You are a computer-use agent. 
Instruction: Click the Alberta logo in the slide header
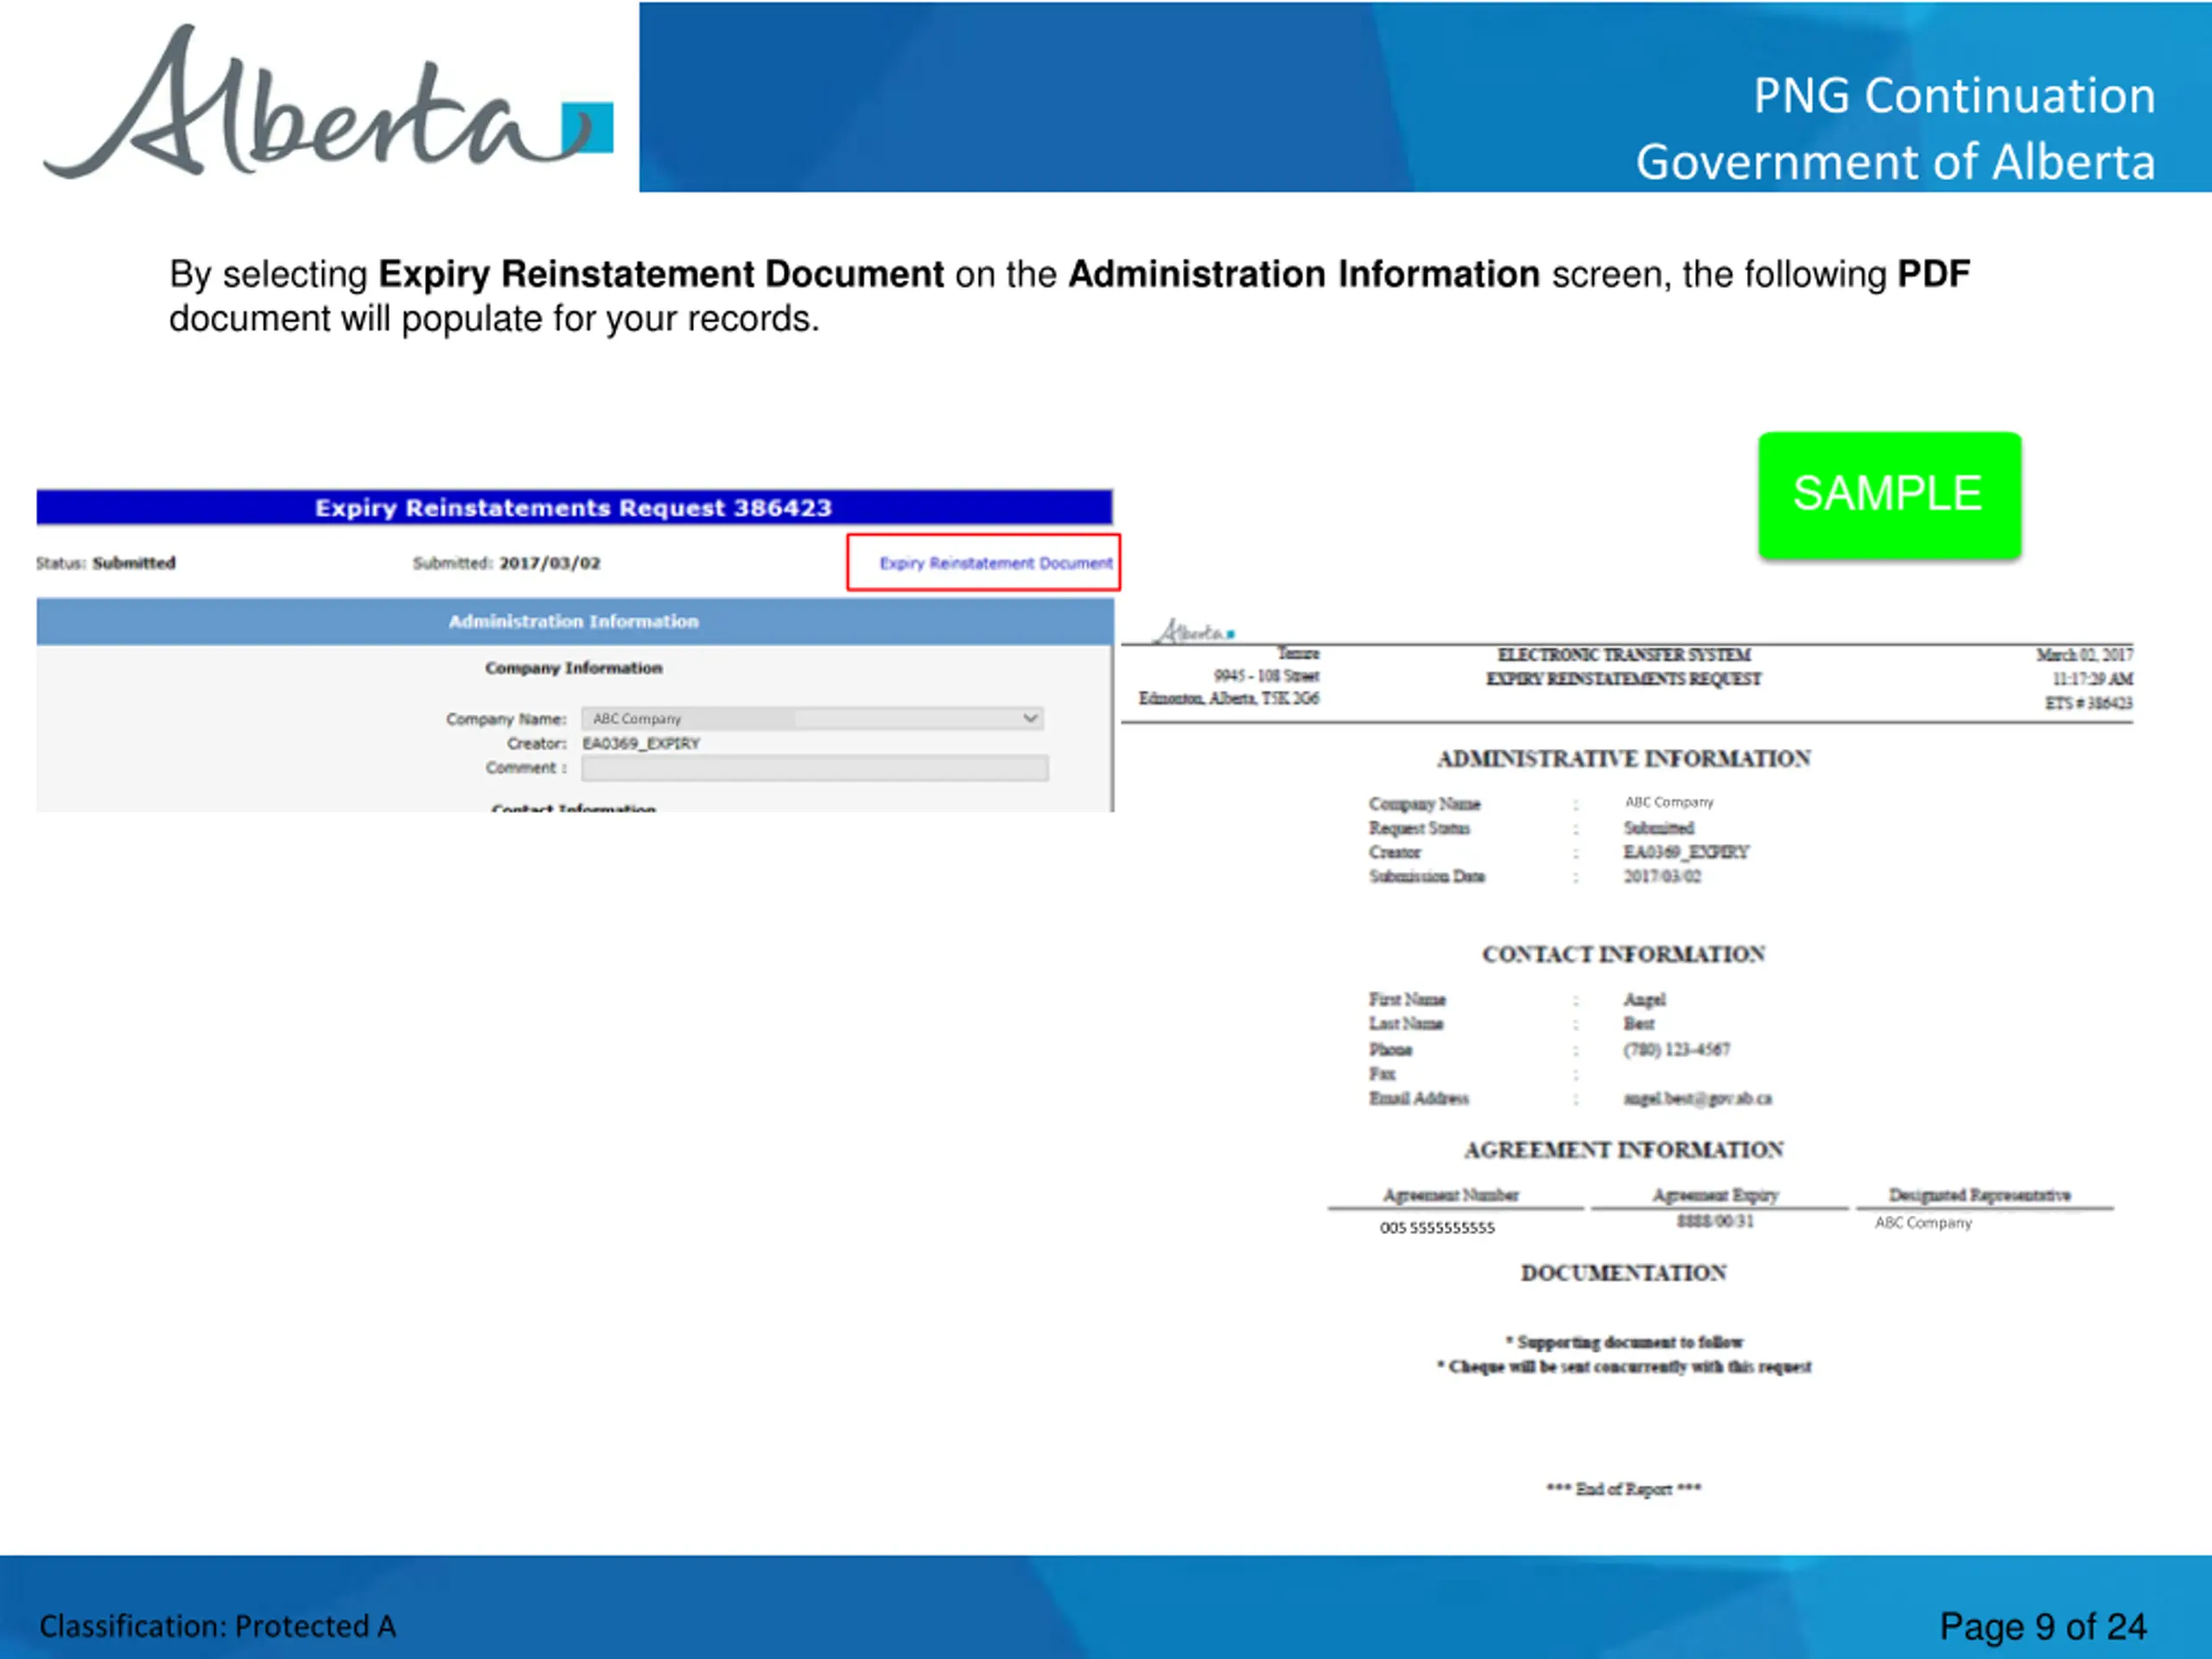[x=328, y=102]
